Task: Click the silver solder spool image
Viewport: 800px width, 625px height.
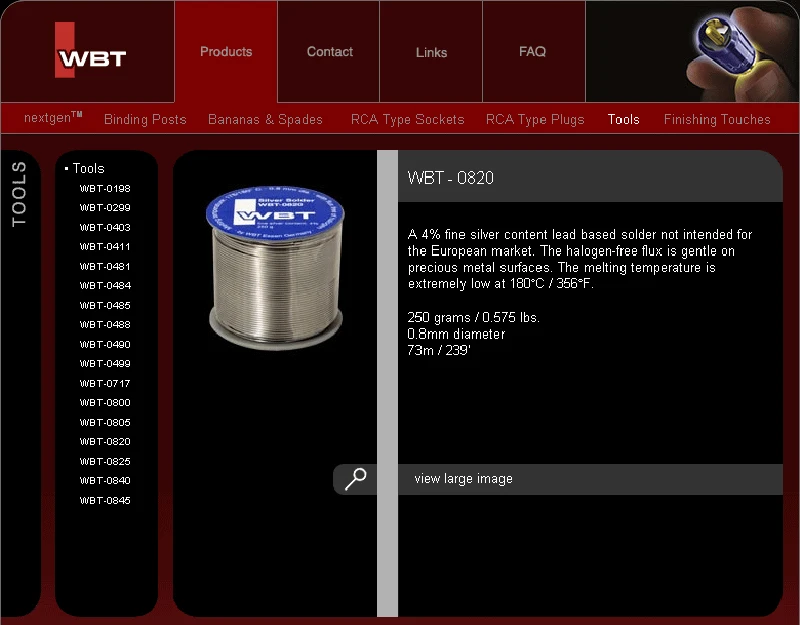Action: (276, 267)
